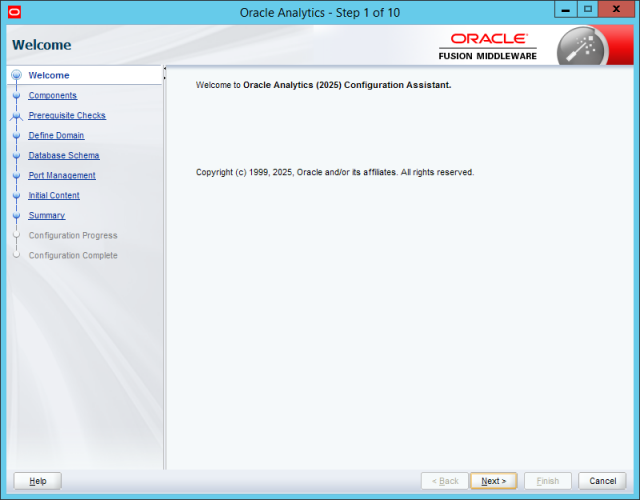Navigate to Port Management step
The width and height of the screenshot is (640, 500).
pos(62,176)
